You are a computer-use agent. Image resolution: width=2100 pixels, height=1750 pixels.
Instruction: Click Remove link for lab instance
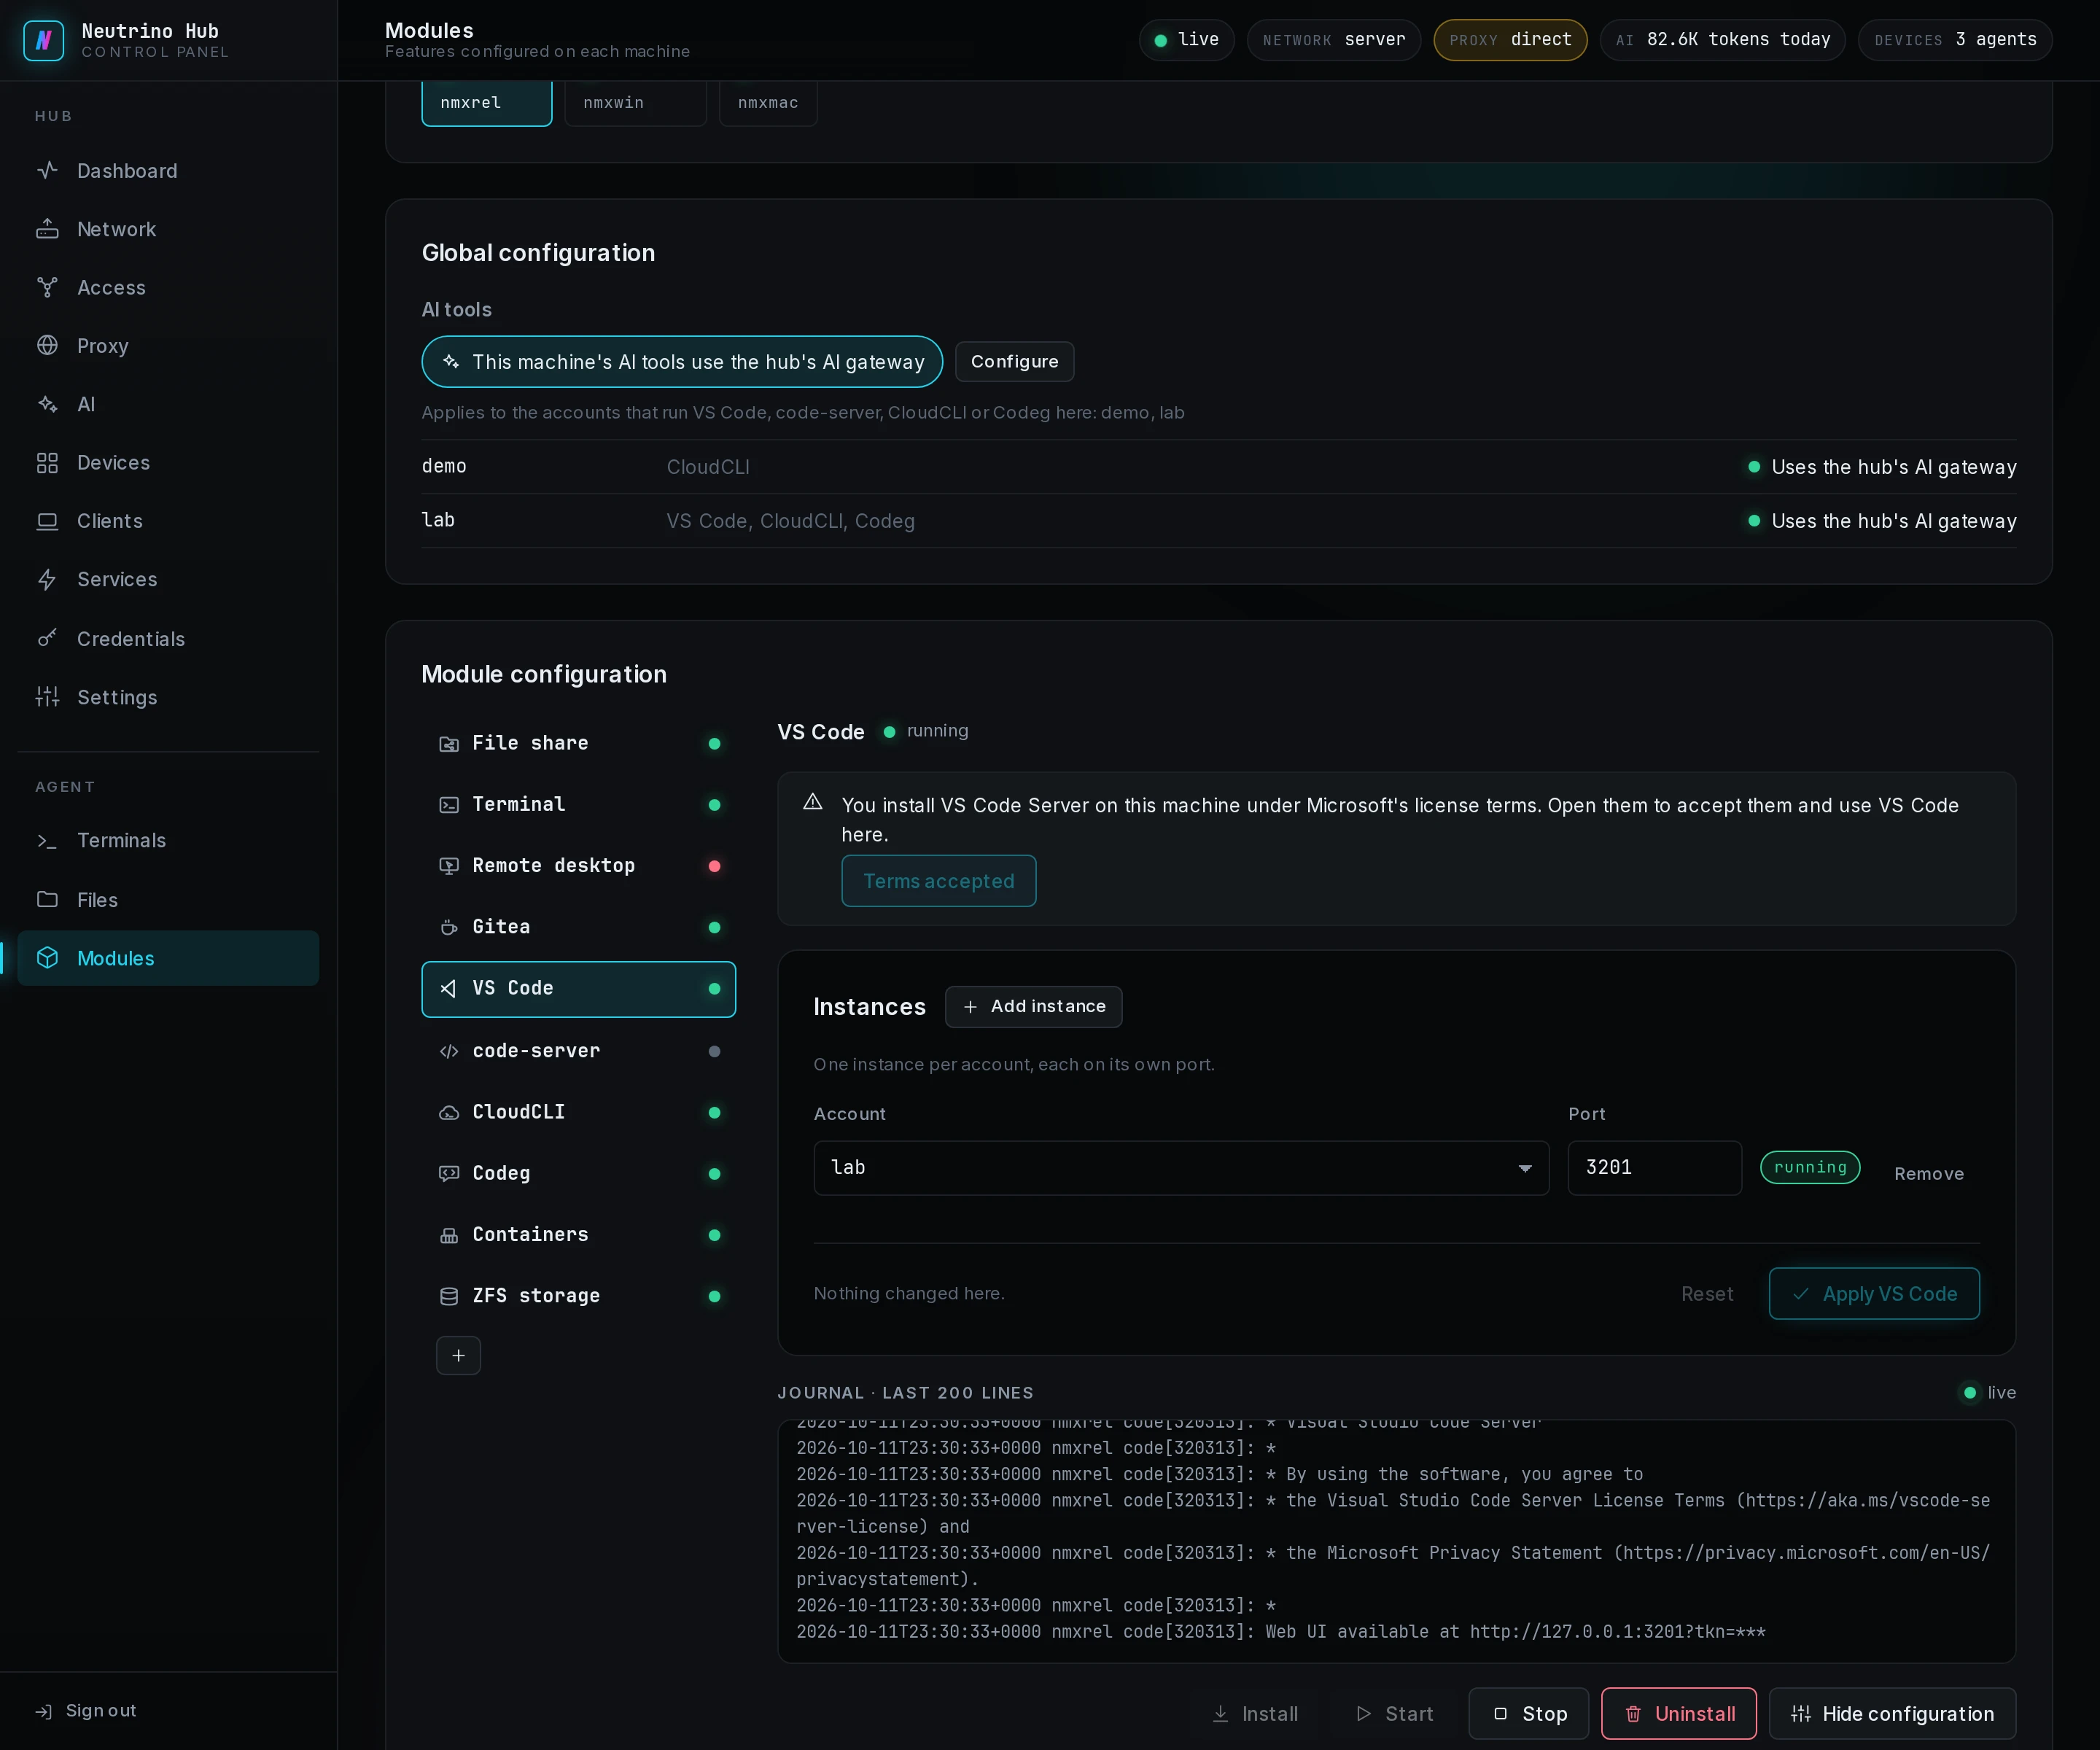1928,1174
